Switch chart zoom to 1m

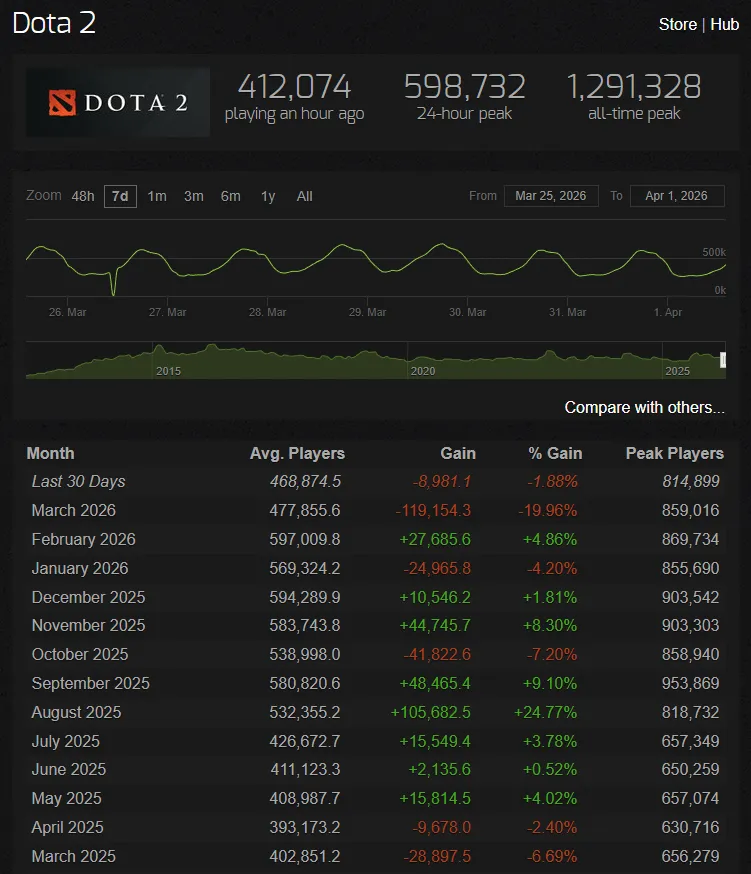157,196
